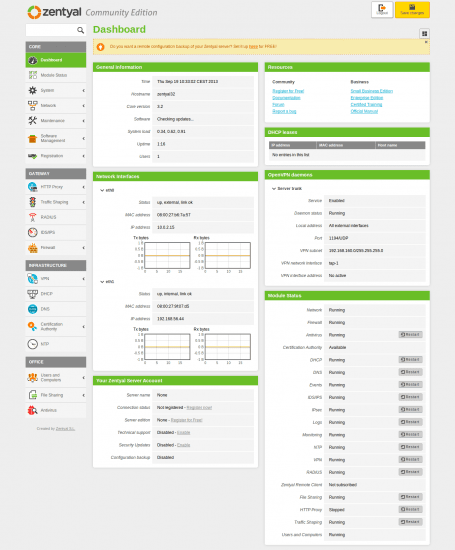Screen dimensions: 455x550
Task: Collapse the eth1 interface section
Action: click(x=102, y=282)
